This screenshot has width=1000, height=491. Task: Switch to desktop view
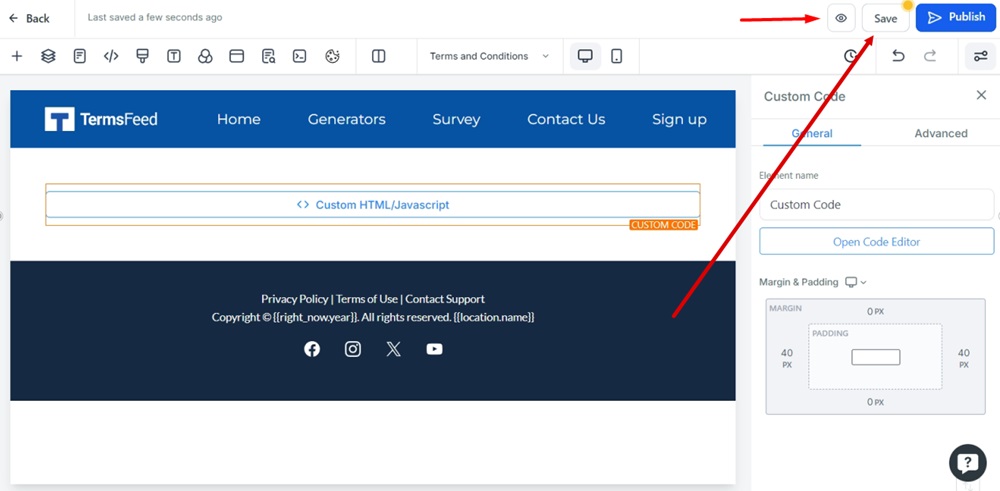[x=585, y=56]
